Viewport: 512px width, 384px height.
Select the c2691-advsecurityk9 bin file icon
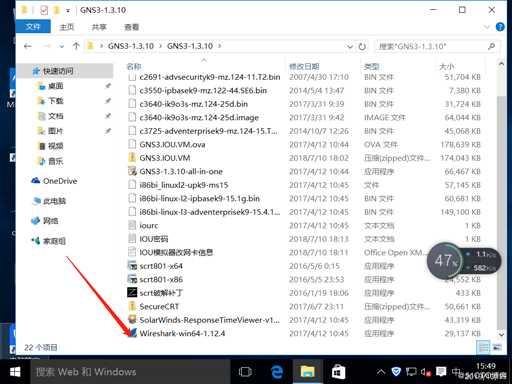(132, 77)
